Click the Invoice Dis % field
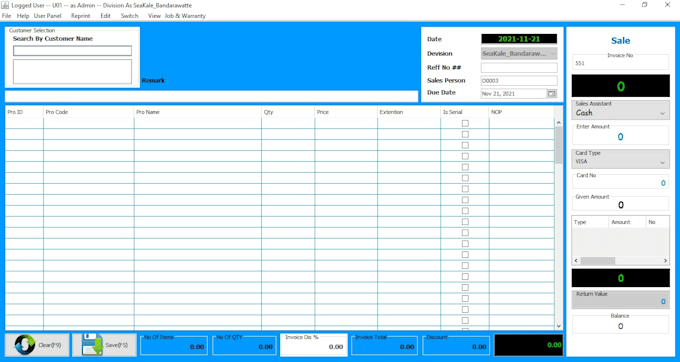 [x=314, y=345]
